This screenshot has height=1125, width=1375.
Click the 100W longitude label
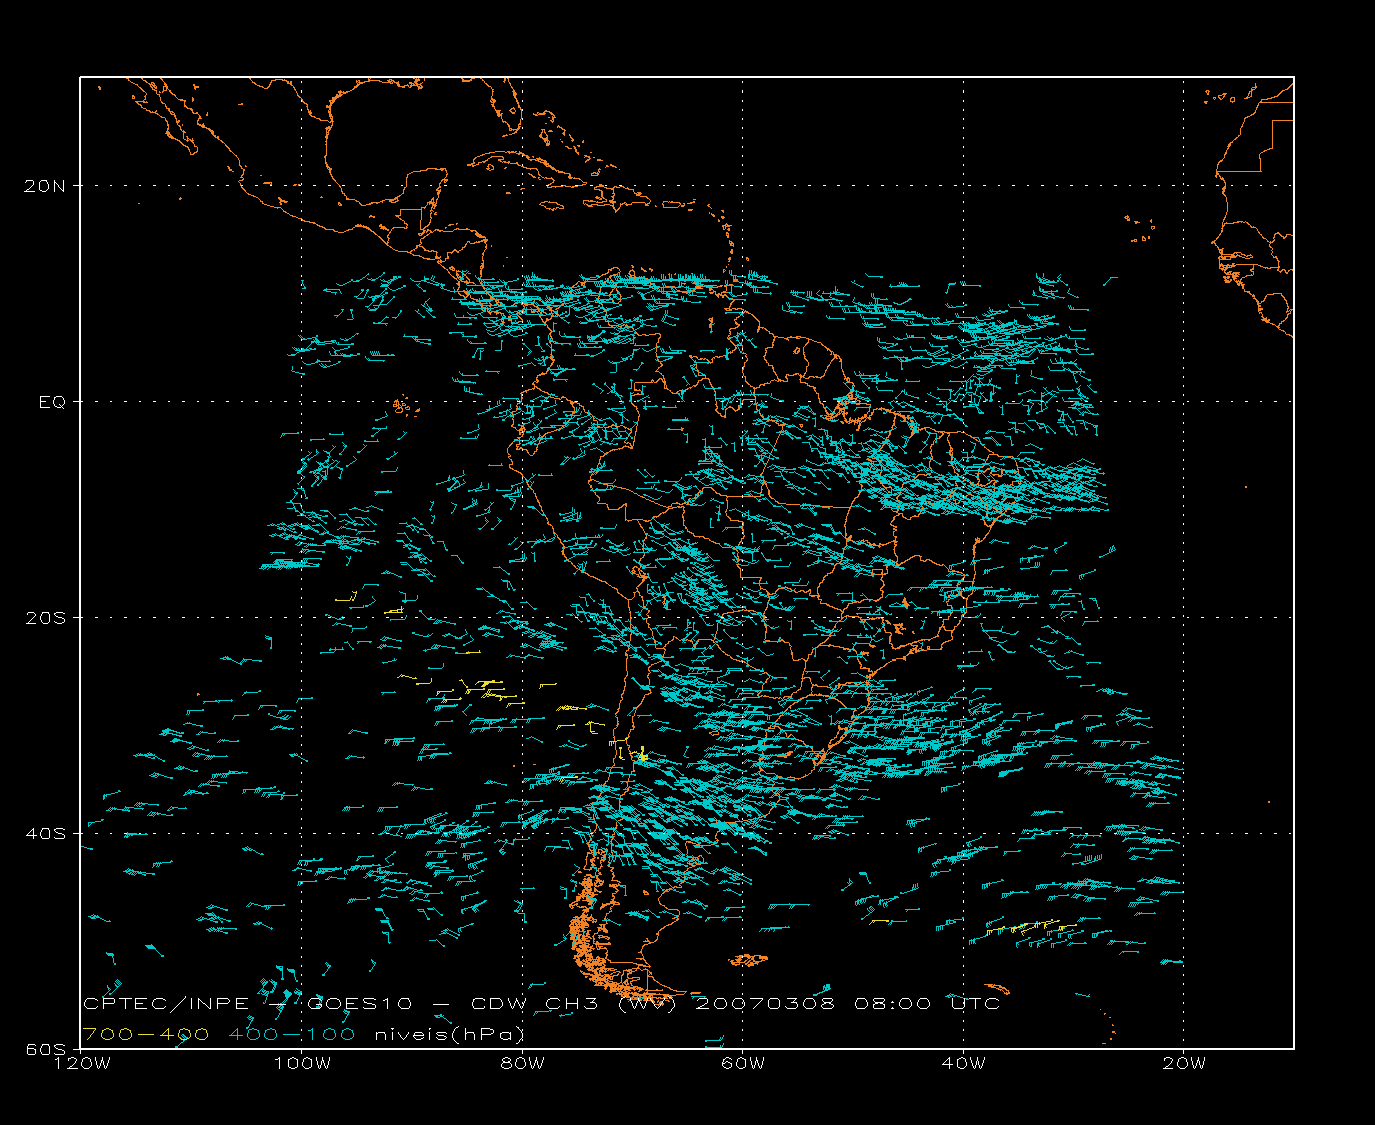(x=302, y=1064)
